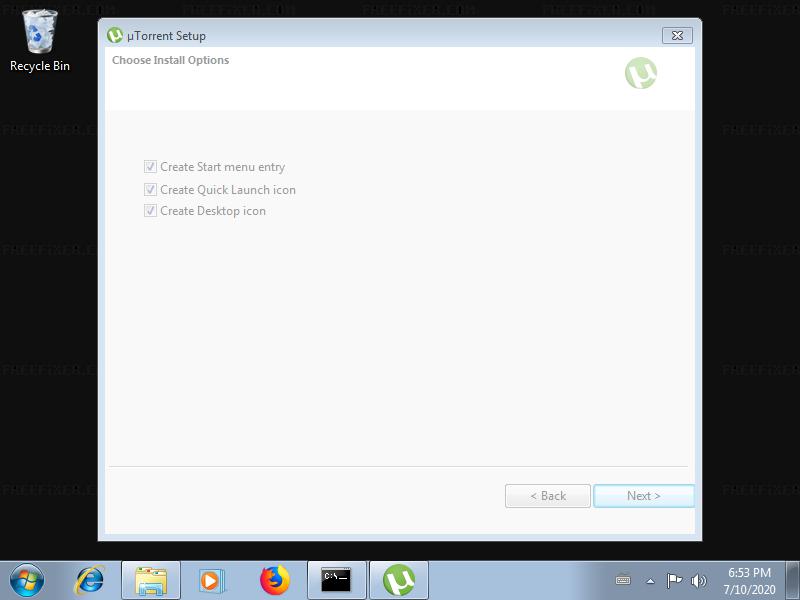The width and height of the screenshot is (800, 600).
Task: Open the volume speaker control
Action: 698,580
